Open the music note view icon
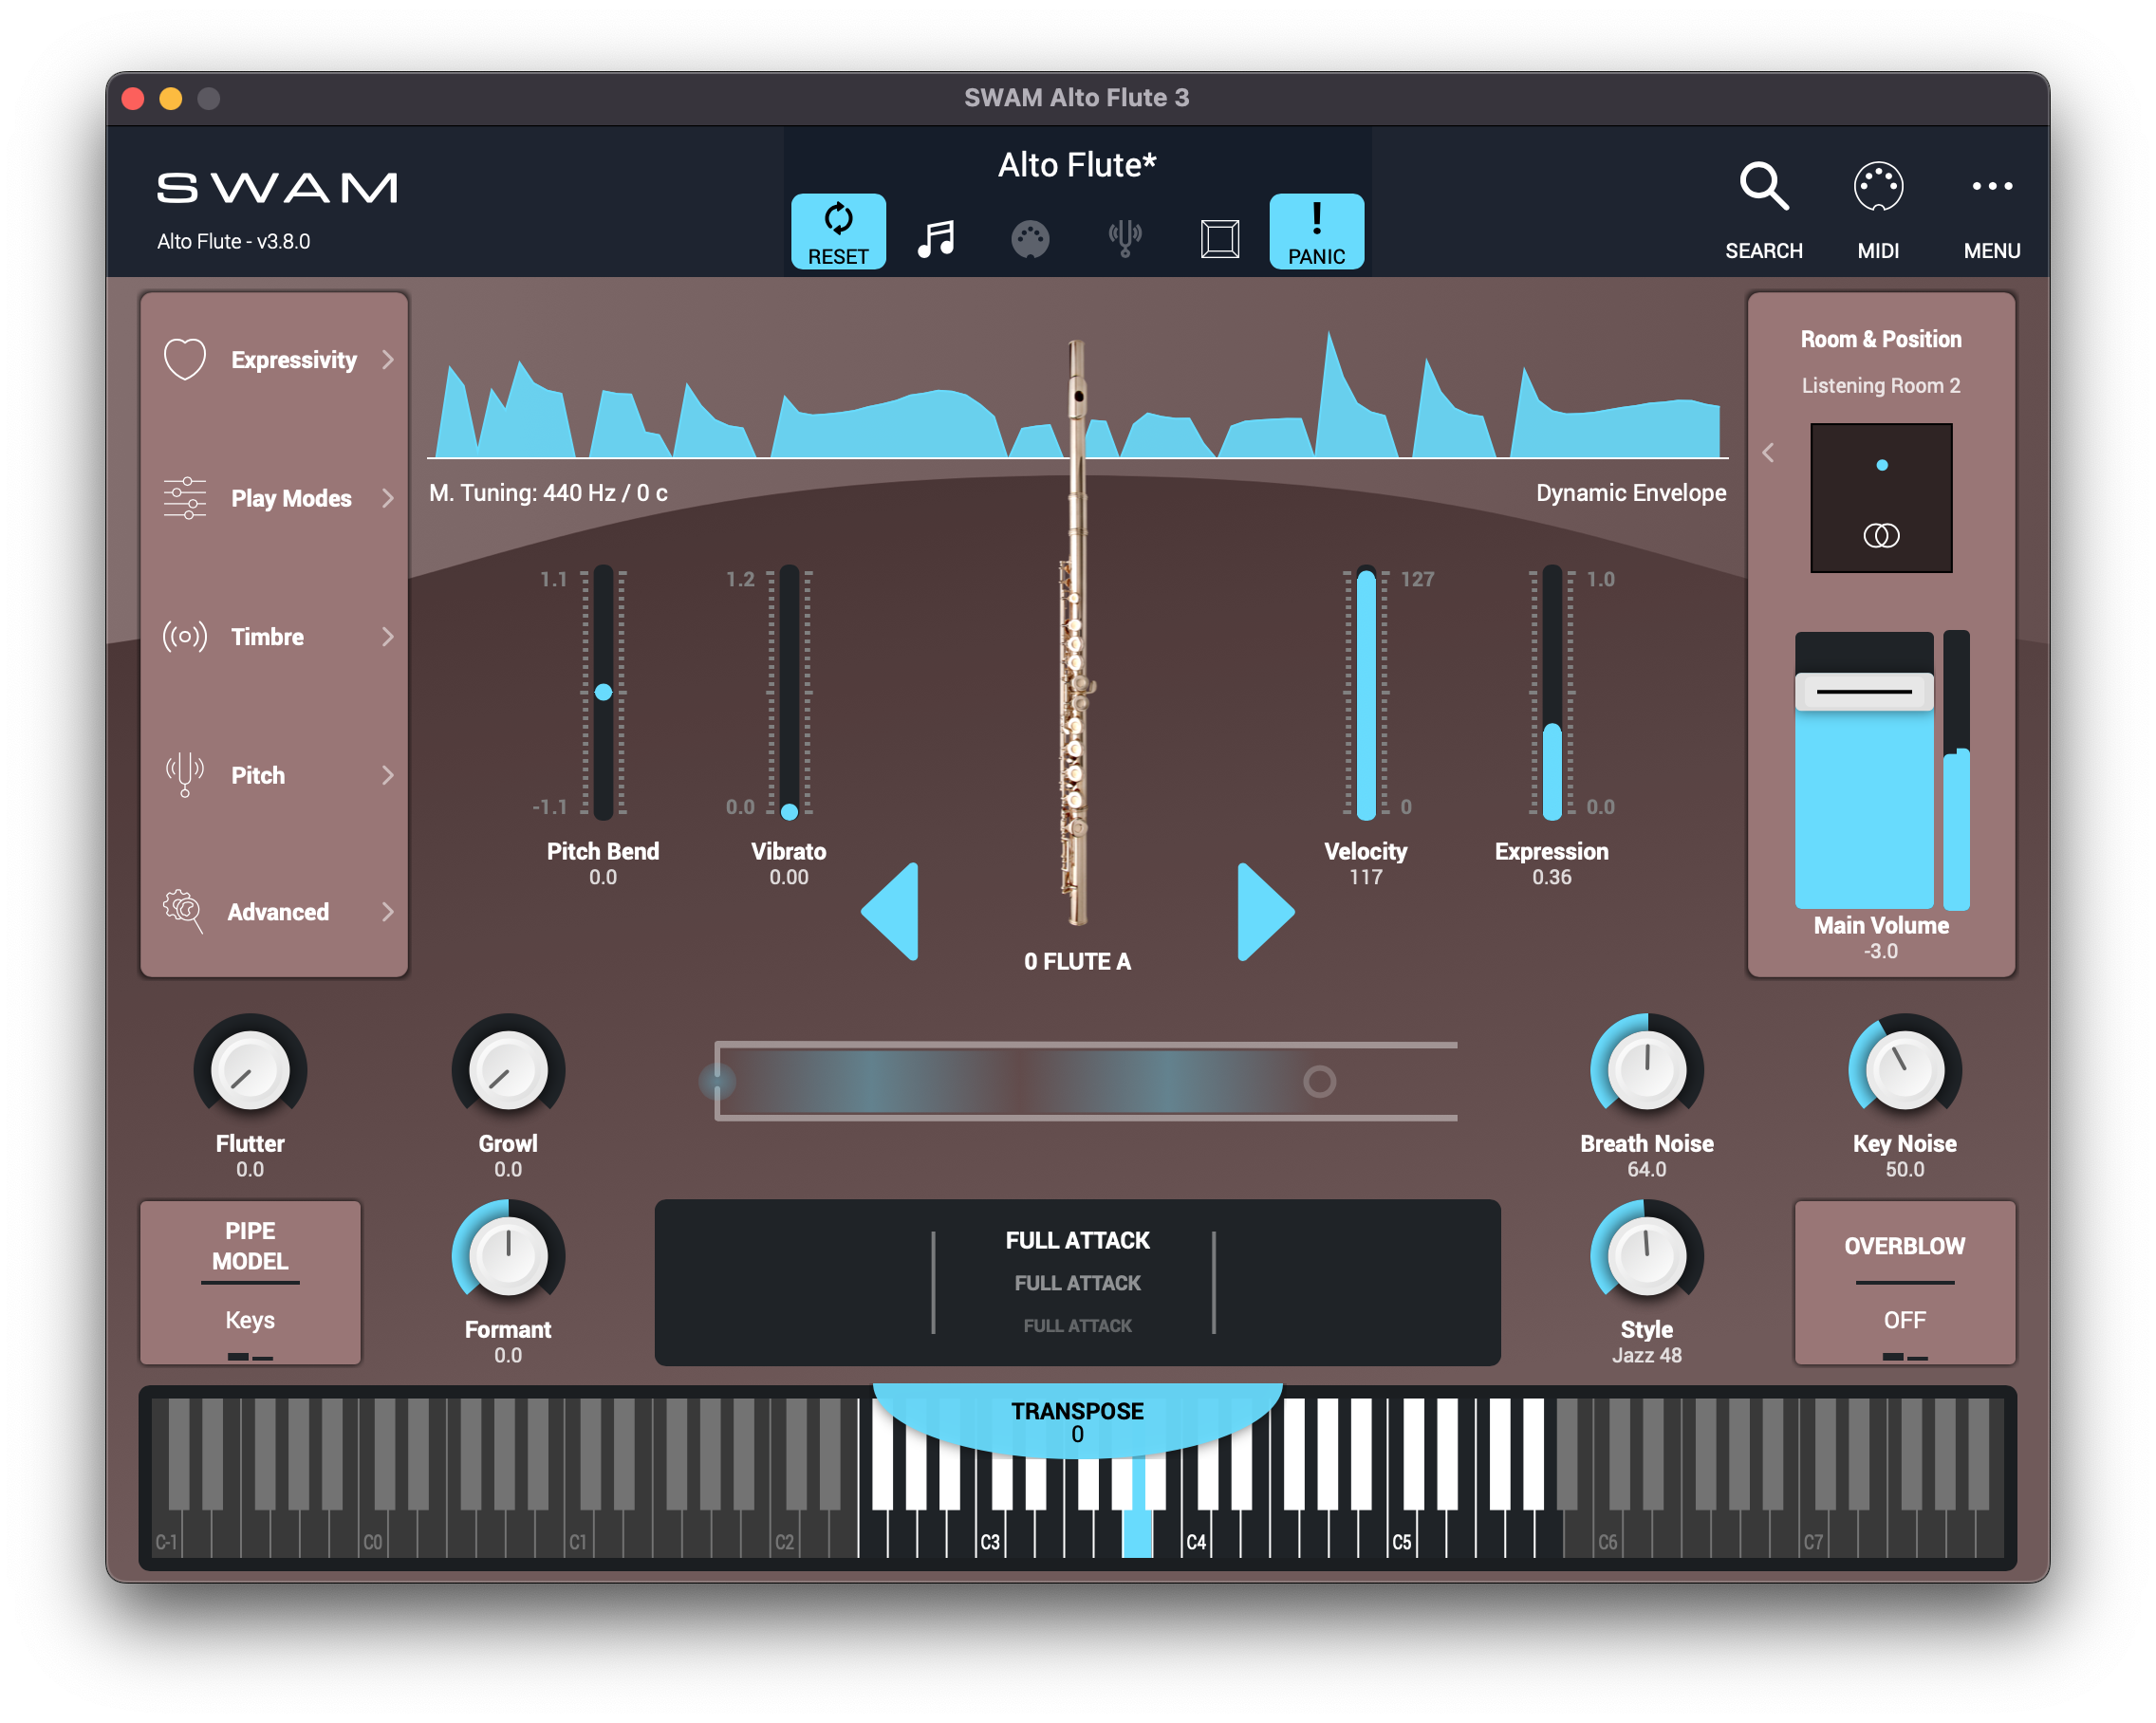This screenshot has height=1723, width=2156. [936, 239]
